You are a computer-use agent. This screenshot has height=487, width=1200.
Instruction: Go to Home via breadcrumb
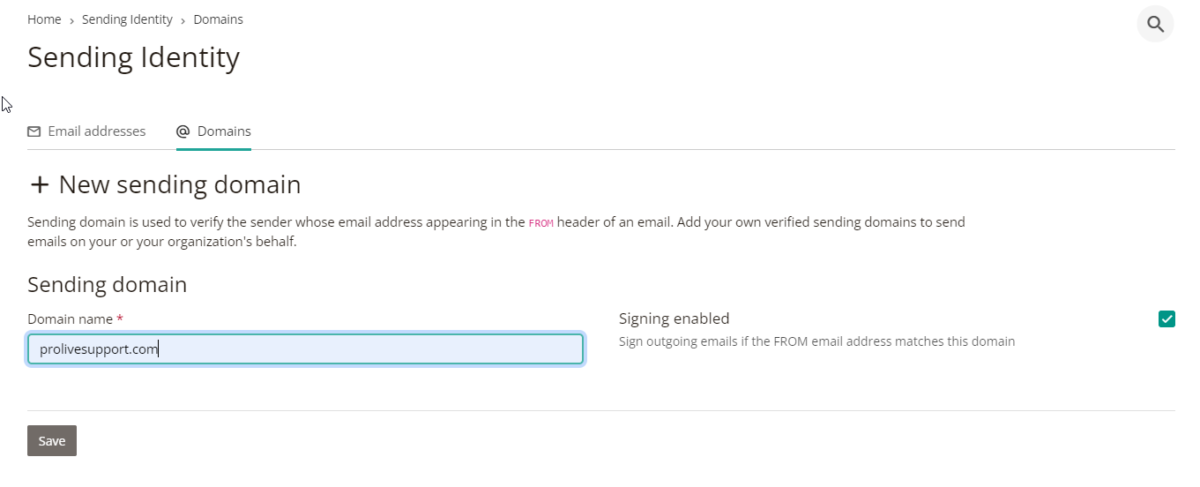44,20
